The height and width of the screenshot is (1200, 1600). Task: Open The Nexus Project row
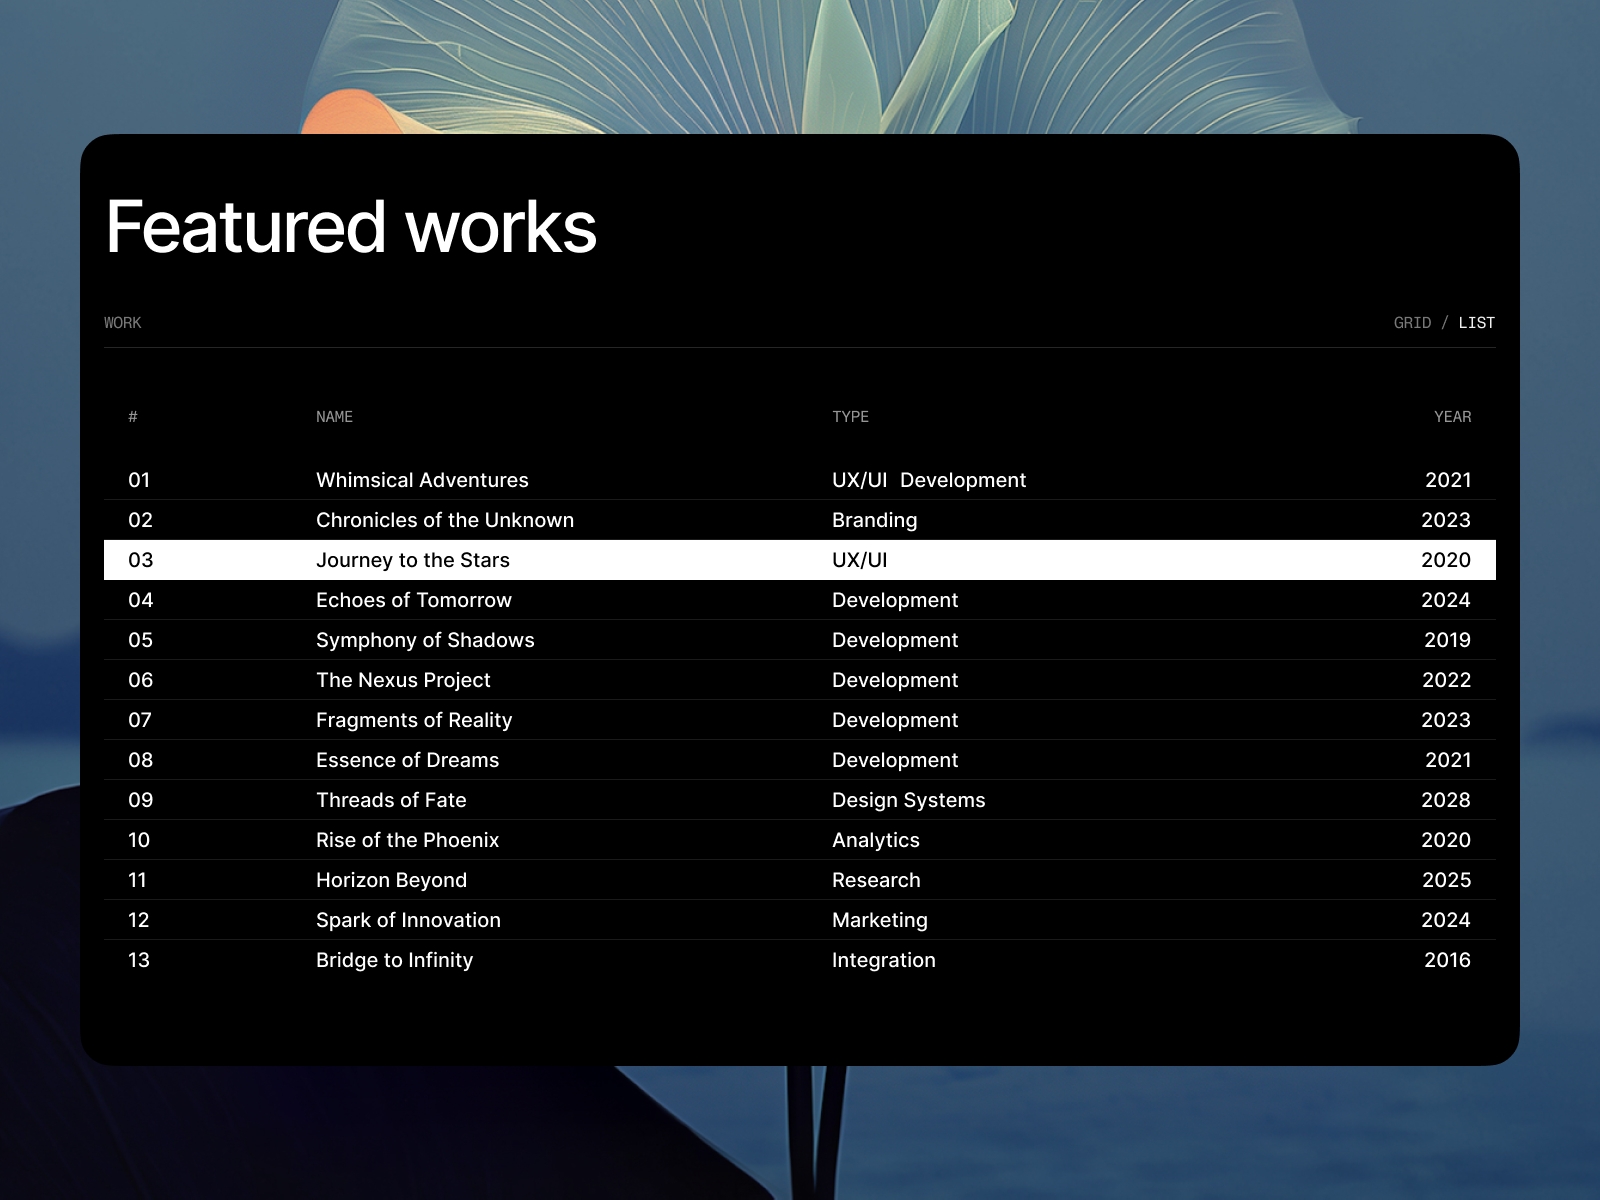point(402,680)
